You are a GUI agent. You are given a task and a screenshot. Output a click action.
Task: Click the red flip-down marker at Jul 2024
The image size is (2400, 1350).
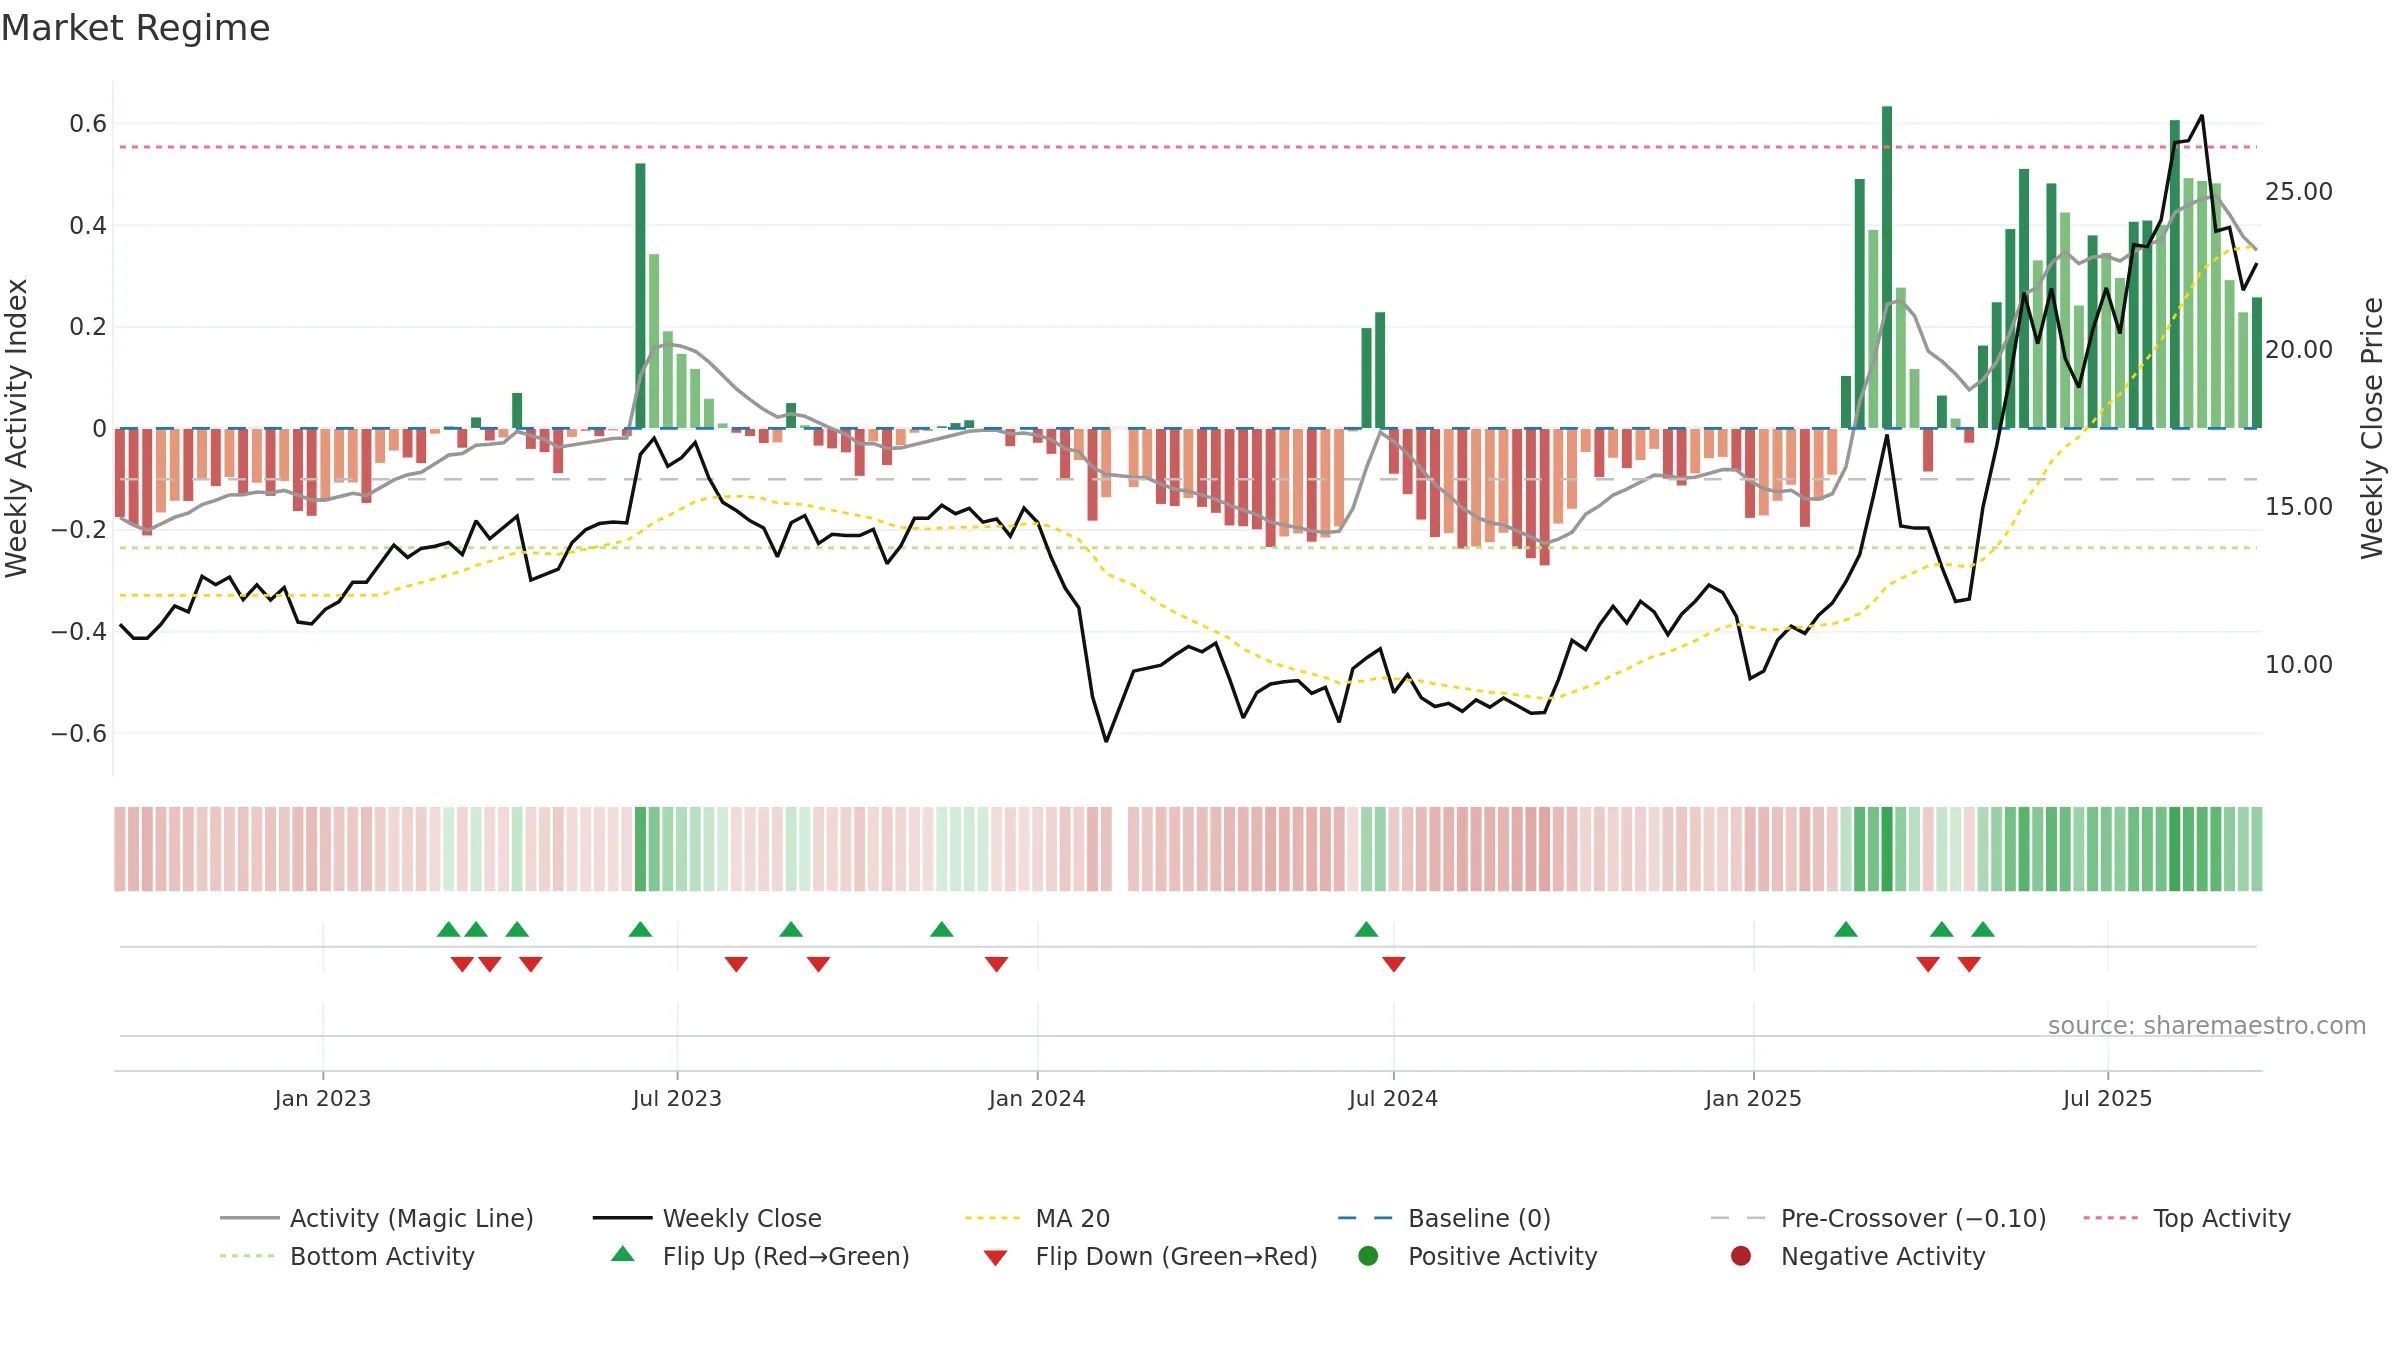coord(1394,964)
